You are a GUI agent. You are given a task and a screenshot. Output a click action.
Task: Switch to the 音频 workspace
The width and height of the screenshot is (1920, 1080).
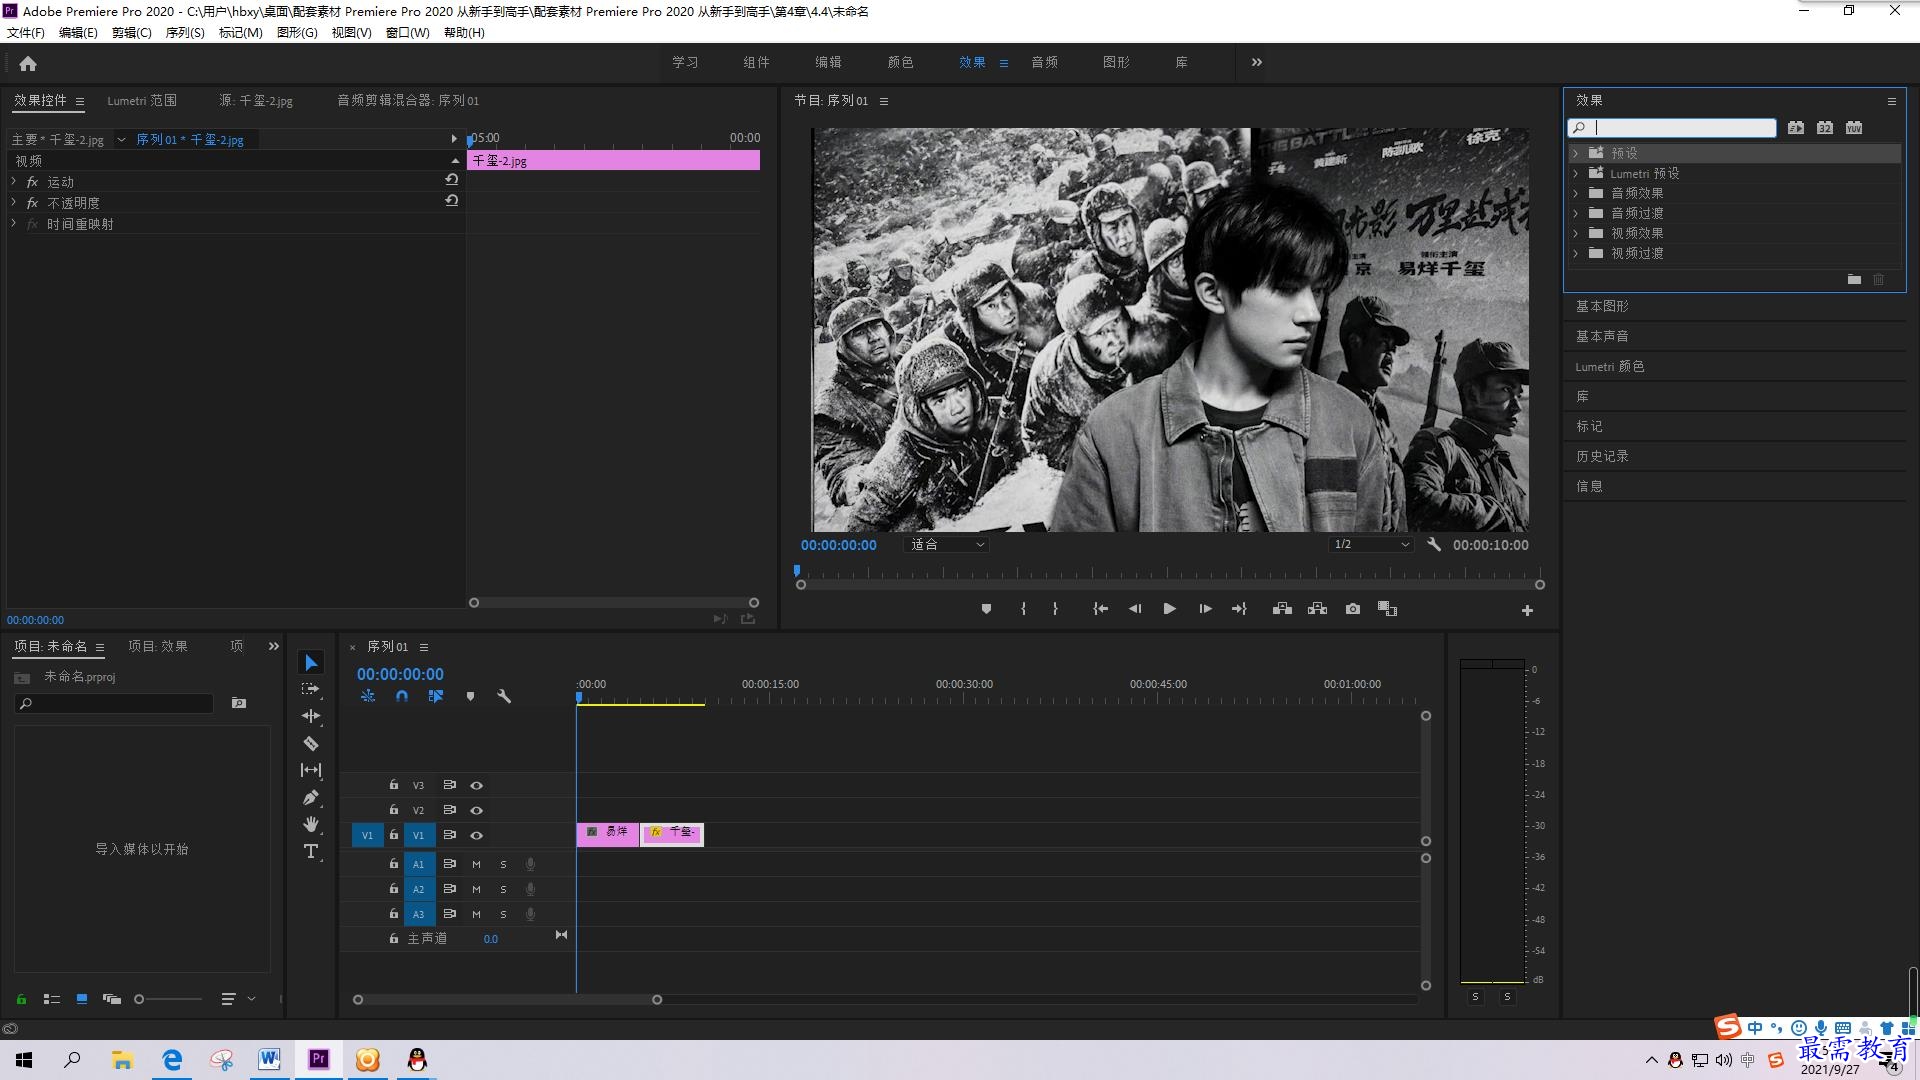coord(1045,62)
